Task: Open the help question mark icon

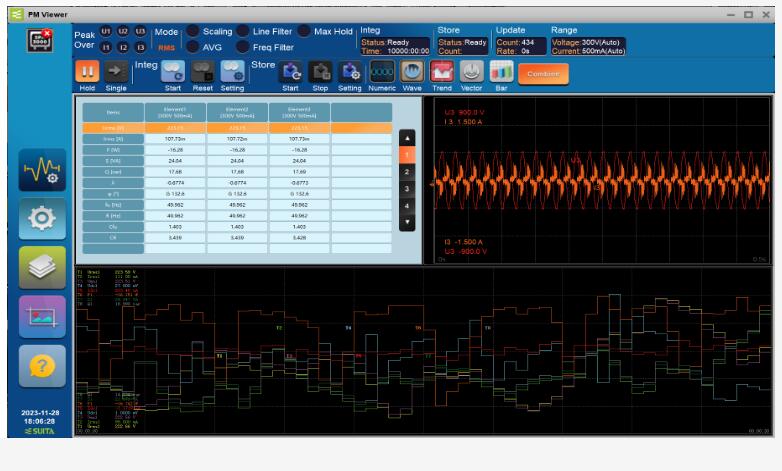Action: 42,366
